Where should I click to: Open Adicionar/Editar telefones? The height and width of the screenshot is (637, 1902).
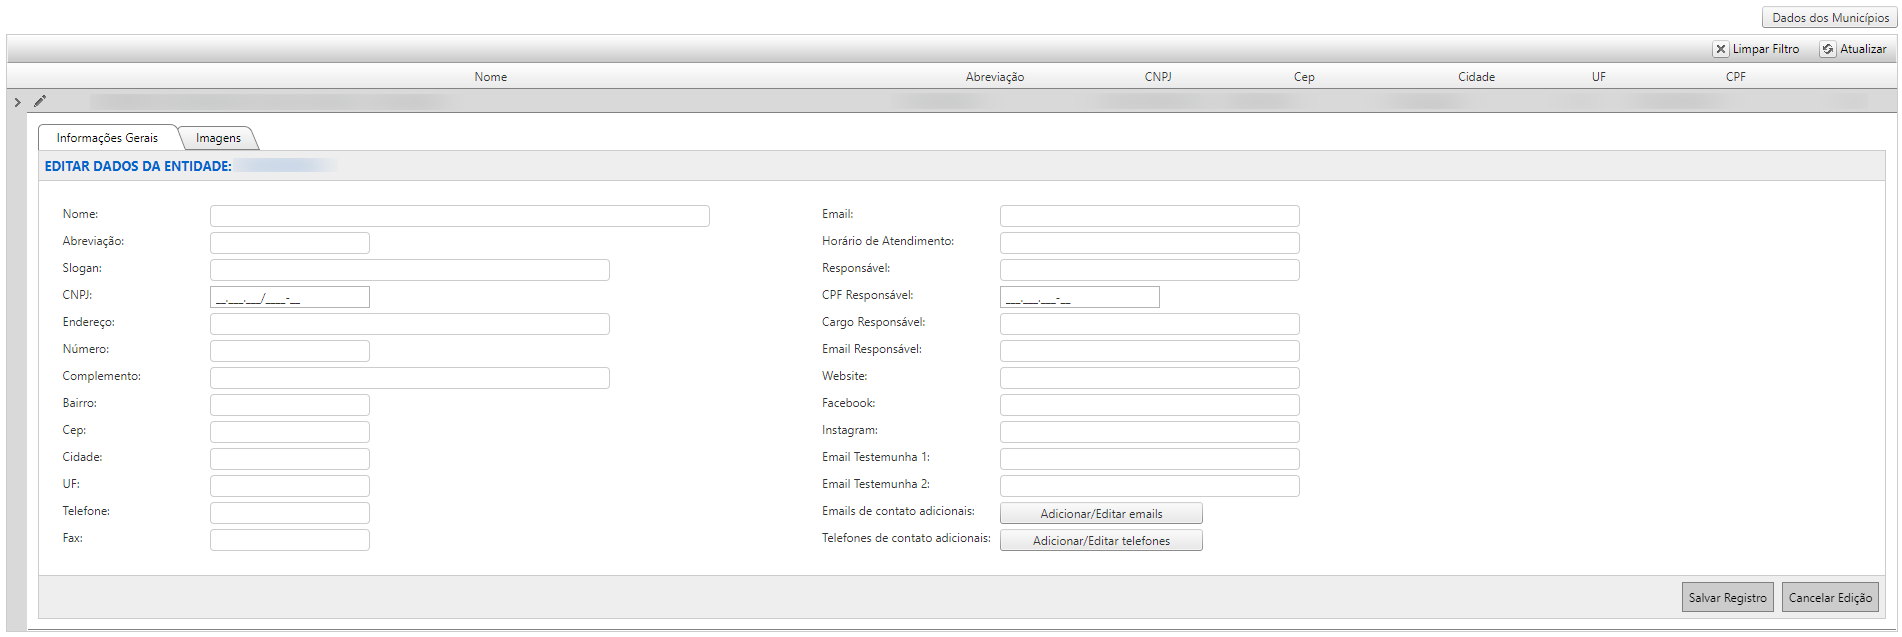click(1101, 541)
